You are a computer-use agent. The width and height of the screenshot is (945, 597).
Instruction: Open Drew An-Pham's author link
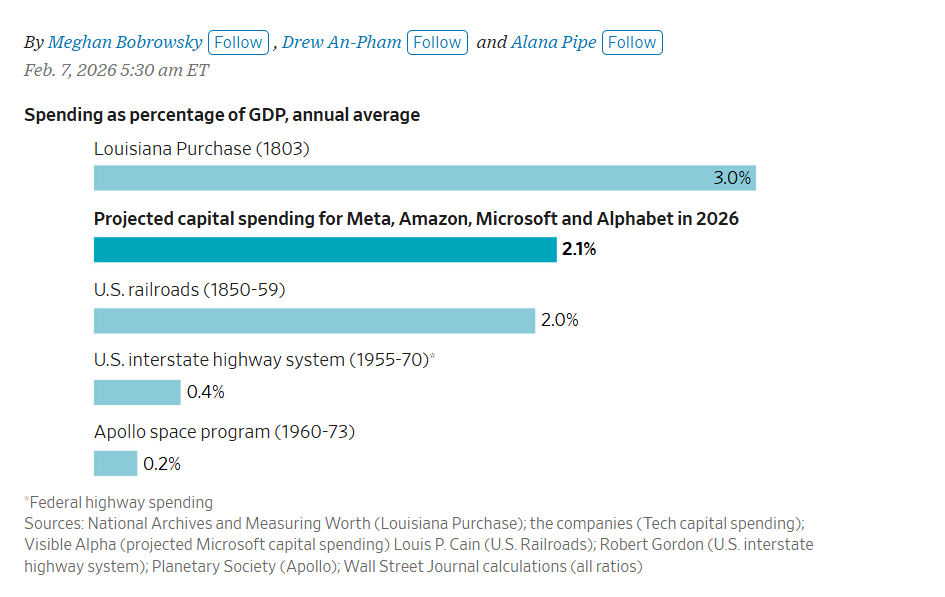[x=342, y=42]
